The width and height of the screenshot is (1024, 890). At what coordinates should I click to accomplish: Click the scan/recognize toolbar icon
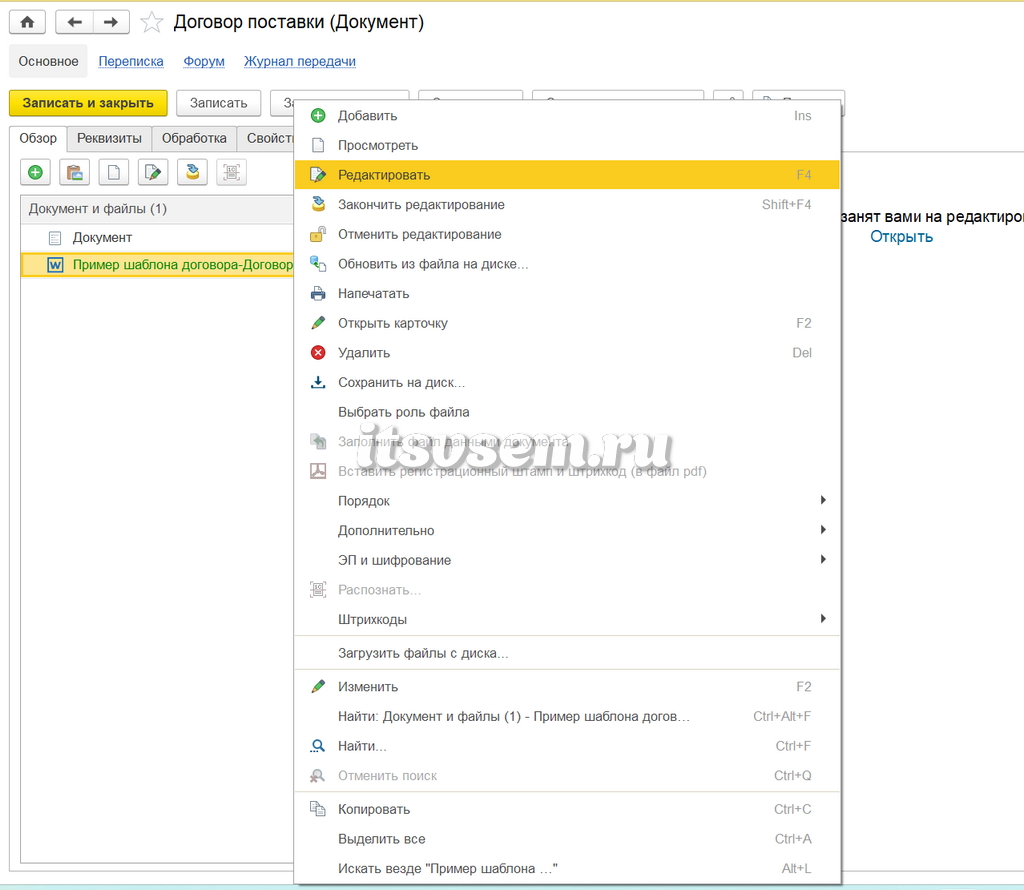231,172
